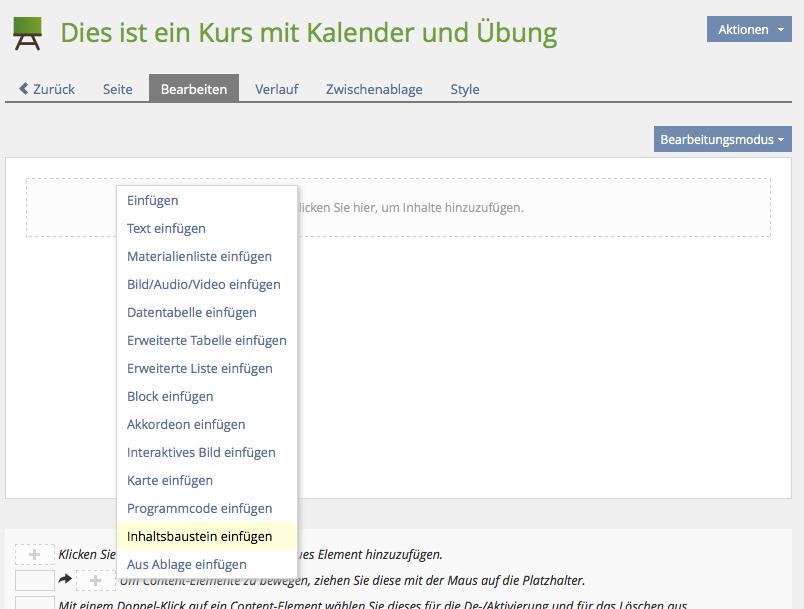Select Karte einfügen menu item
804x609 pixels.
tap(170, 481)
